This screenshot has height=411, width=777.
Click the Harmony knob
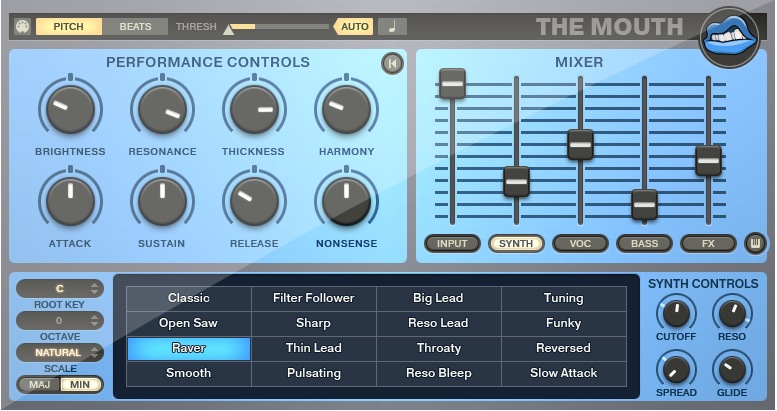click(x=346, y=109)
